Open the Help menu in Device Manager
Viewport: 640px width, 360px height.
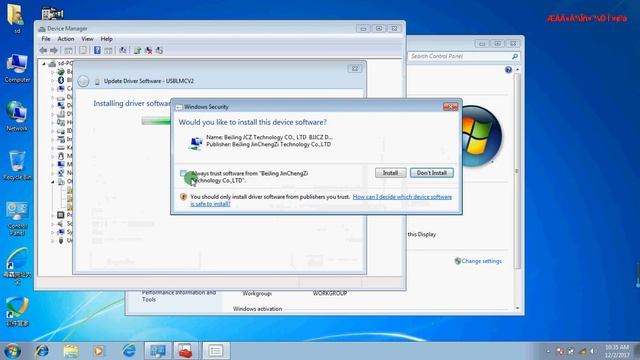[107, 39]
